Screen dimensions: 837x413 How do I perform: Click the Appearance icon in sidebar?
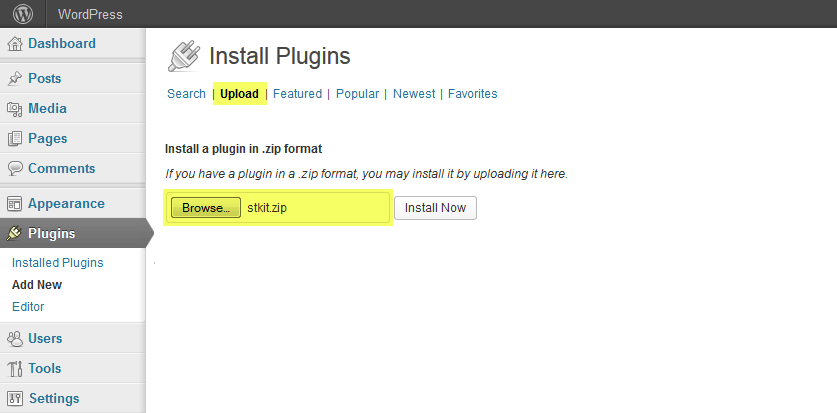point(15,204)
